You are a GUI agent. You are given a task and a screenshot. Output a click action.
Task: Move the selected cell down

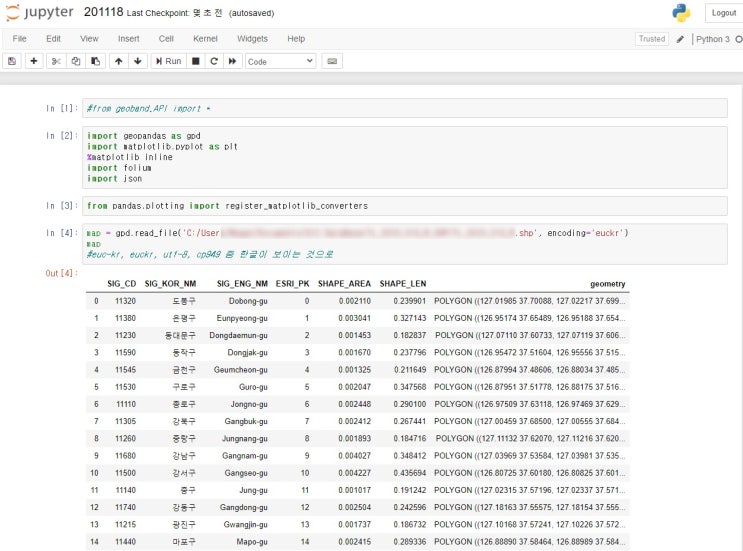138,61
